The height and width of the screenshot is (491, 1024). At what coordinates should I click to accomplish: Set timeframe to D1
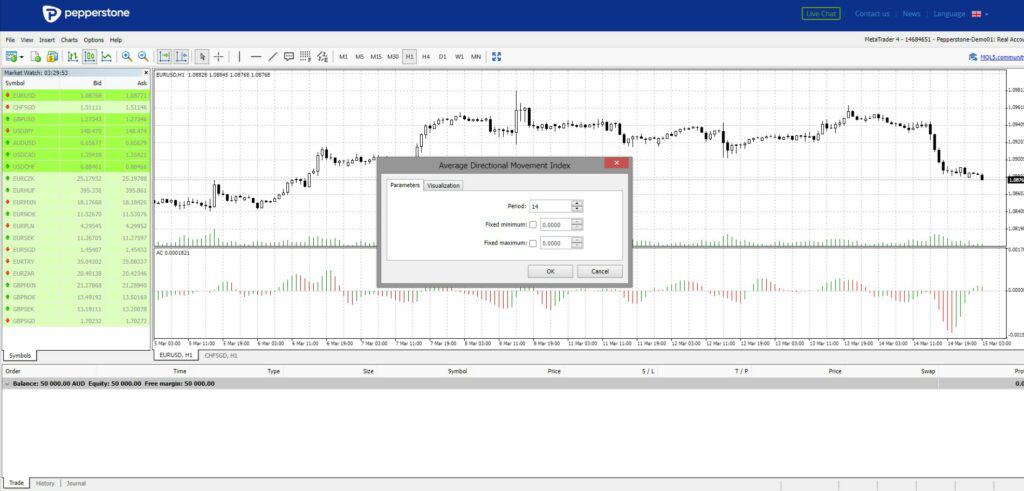(443, 57)
